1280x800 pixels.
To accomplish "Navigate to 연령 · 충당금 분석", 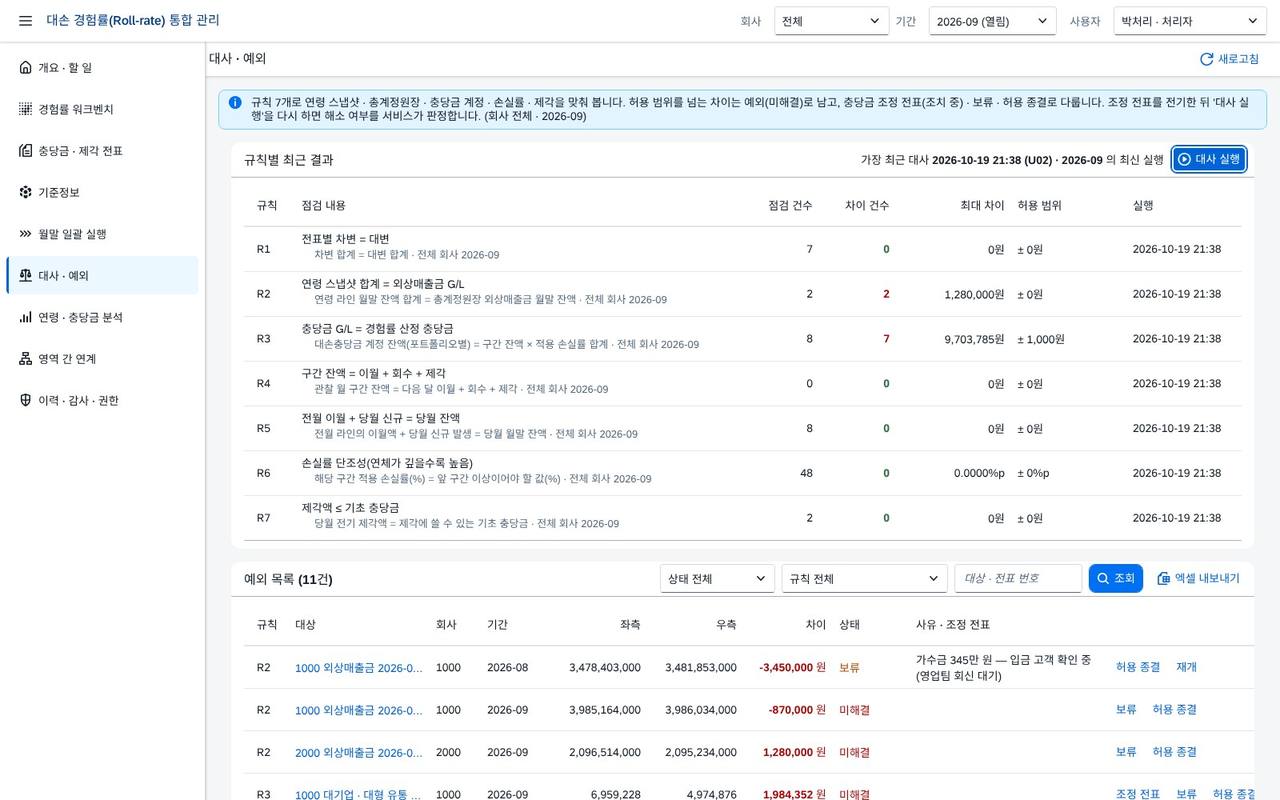I will [102, 317].
